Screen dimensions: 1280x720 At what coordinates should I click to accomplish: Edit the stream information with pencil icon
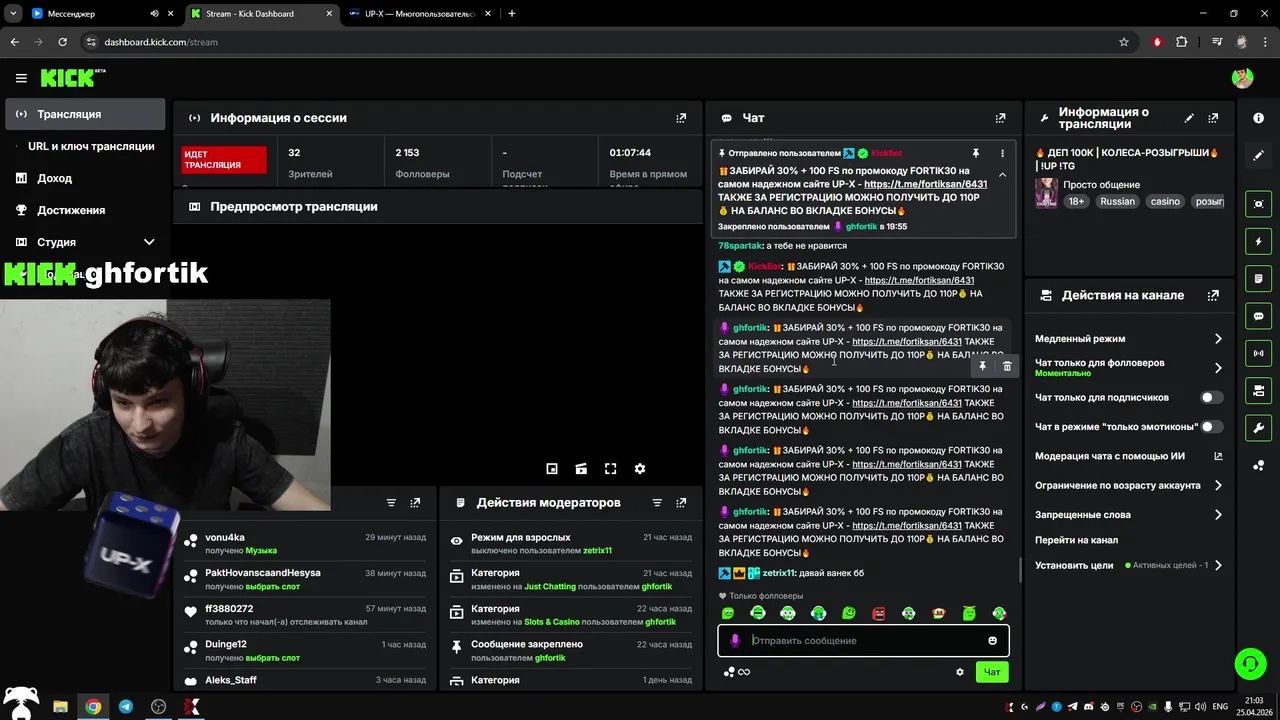[1189, 118]
